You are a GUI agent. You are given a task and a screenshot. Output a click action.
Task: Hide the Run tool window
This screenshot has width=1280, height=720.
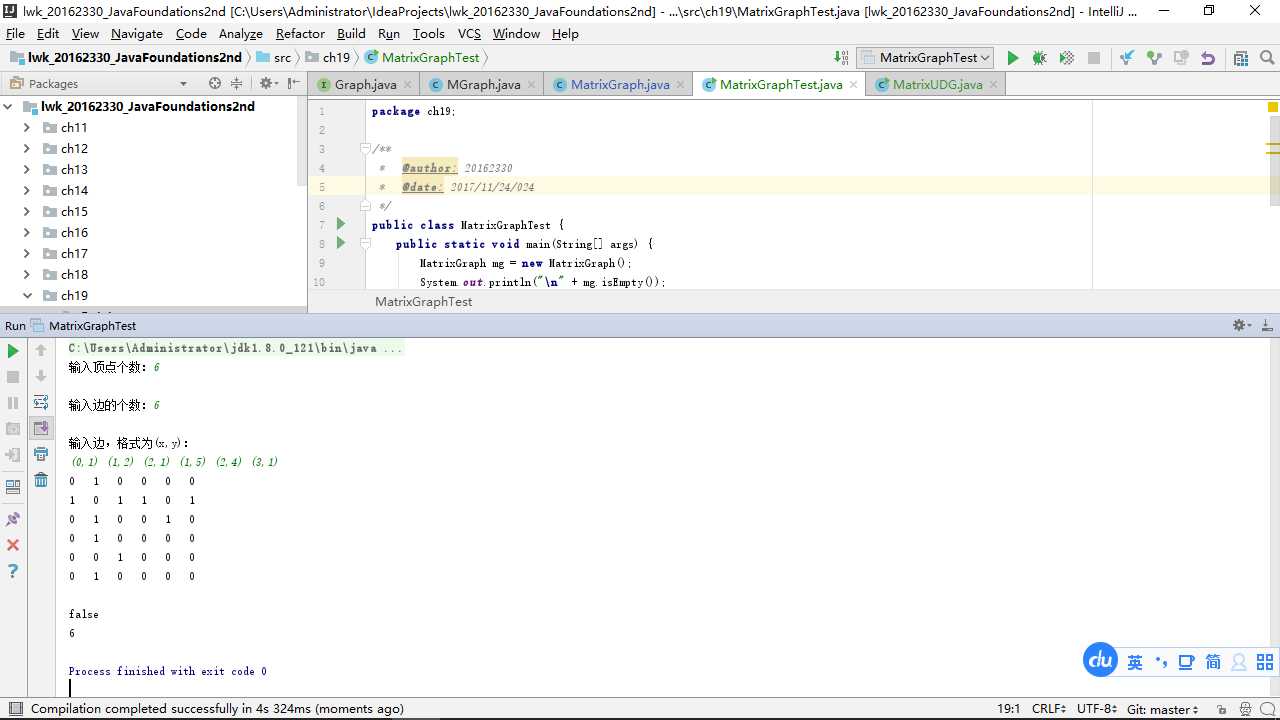1267,326
